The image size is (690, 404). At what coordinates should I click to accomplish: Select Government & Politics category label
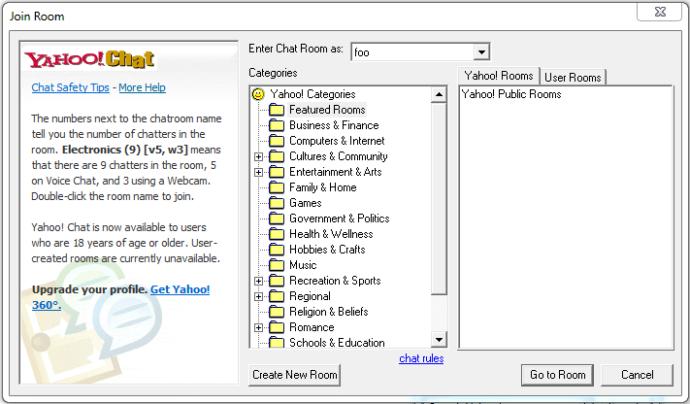click(339, 219)
